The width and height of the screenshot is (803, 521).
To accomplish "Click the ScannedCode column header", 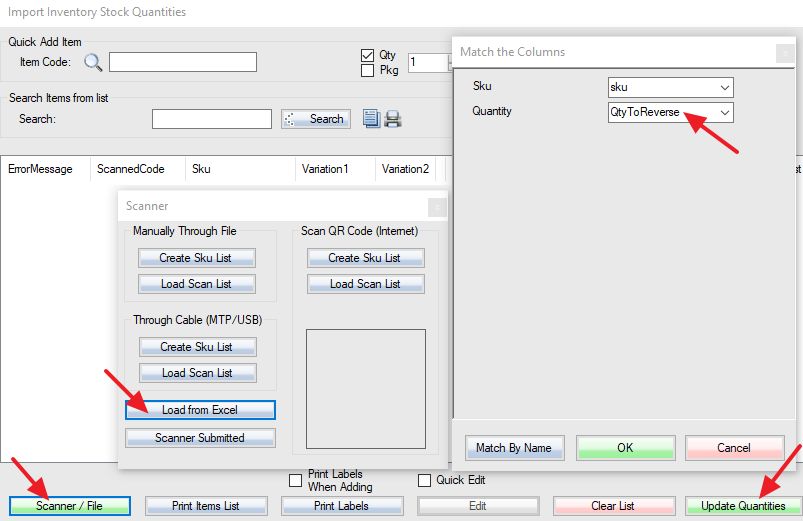I will pos(137,169).
